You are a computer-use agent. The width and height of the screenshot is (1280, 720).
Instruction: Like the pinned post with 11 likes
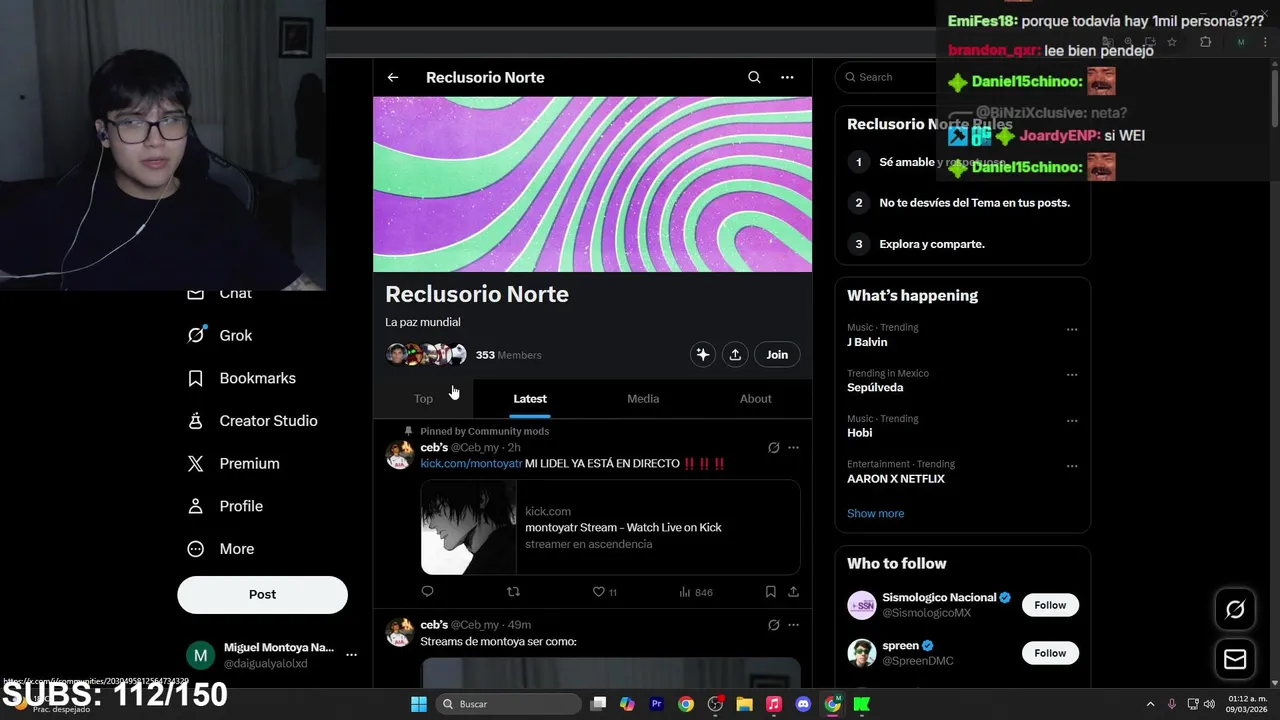click(604, 592)
